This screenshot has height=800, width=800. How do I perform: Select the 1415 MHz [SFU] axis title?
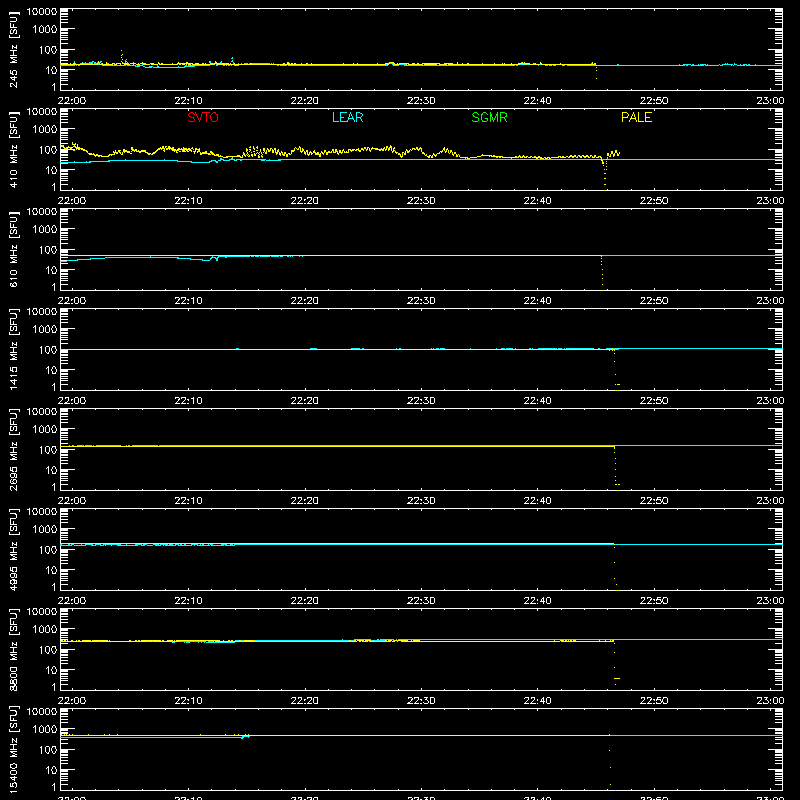[x=13, y=350]
